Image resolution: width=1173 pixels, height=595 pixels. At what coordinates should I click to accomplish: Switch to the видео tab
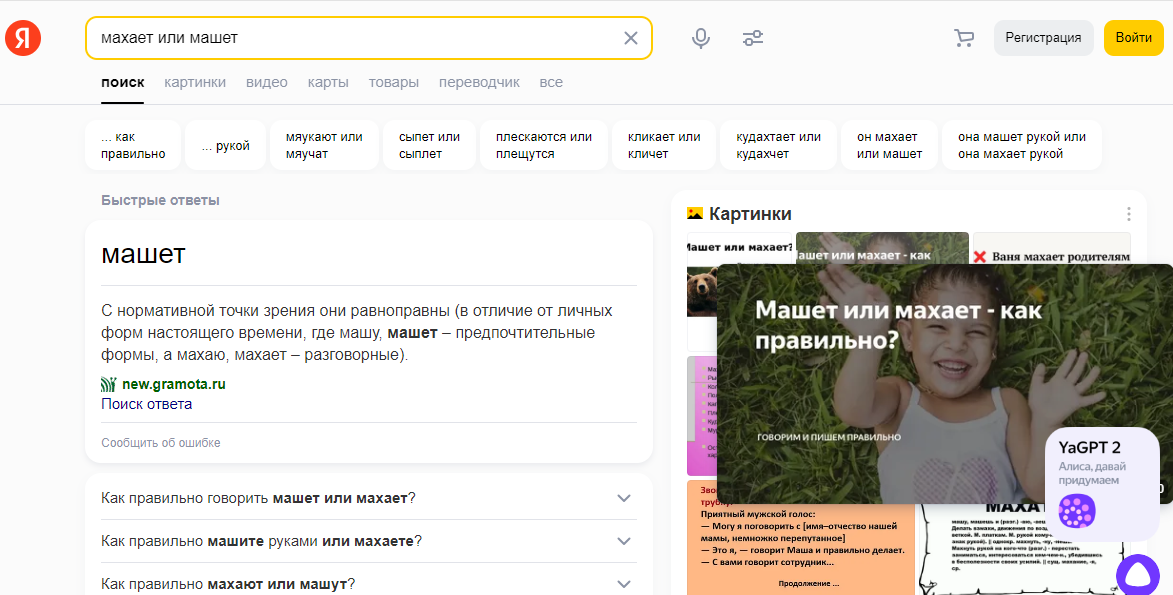[x=267, y=82]
